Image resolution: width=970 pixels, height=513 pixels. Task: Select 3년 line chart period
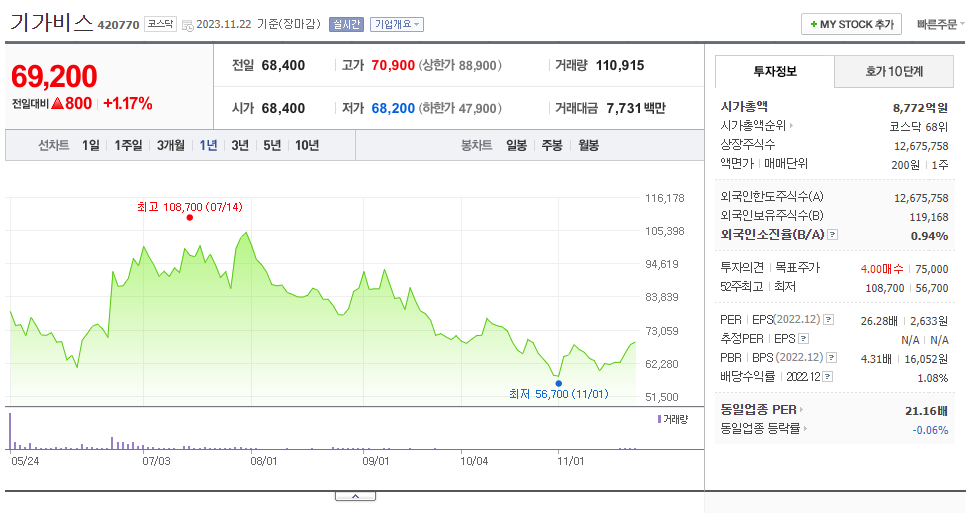(x=240, y=145)
